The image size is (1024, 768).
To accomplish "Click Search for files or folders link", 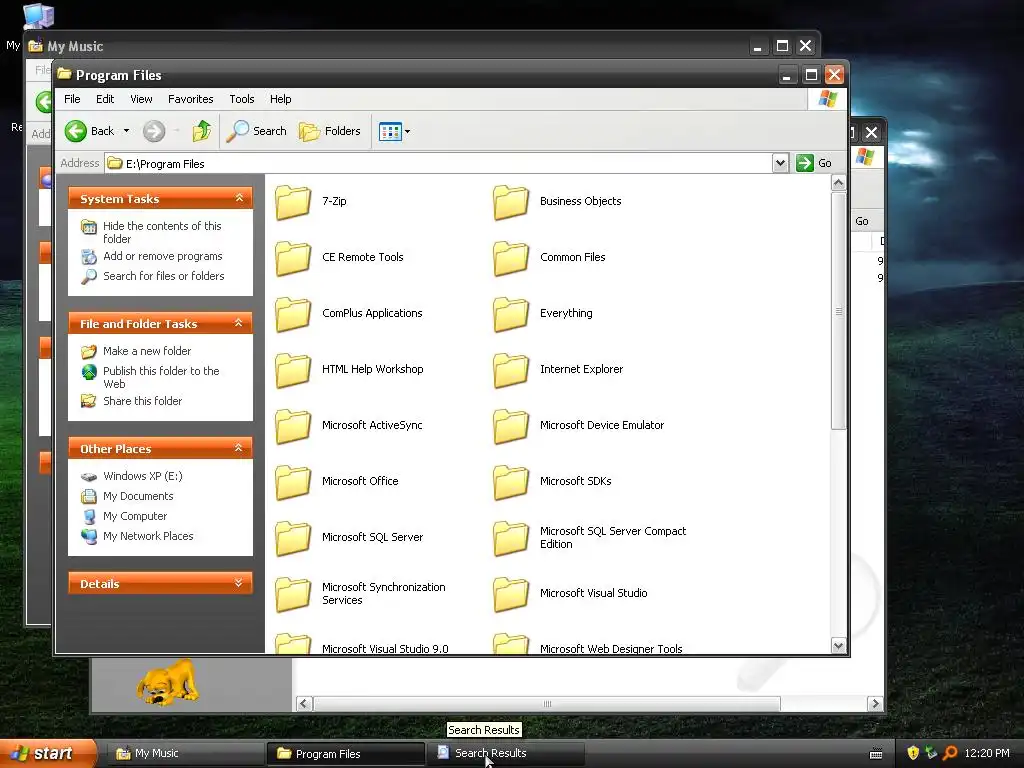I will pos(164,276).
